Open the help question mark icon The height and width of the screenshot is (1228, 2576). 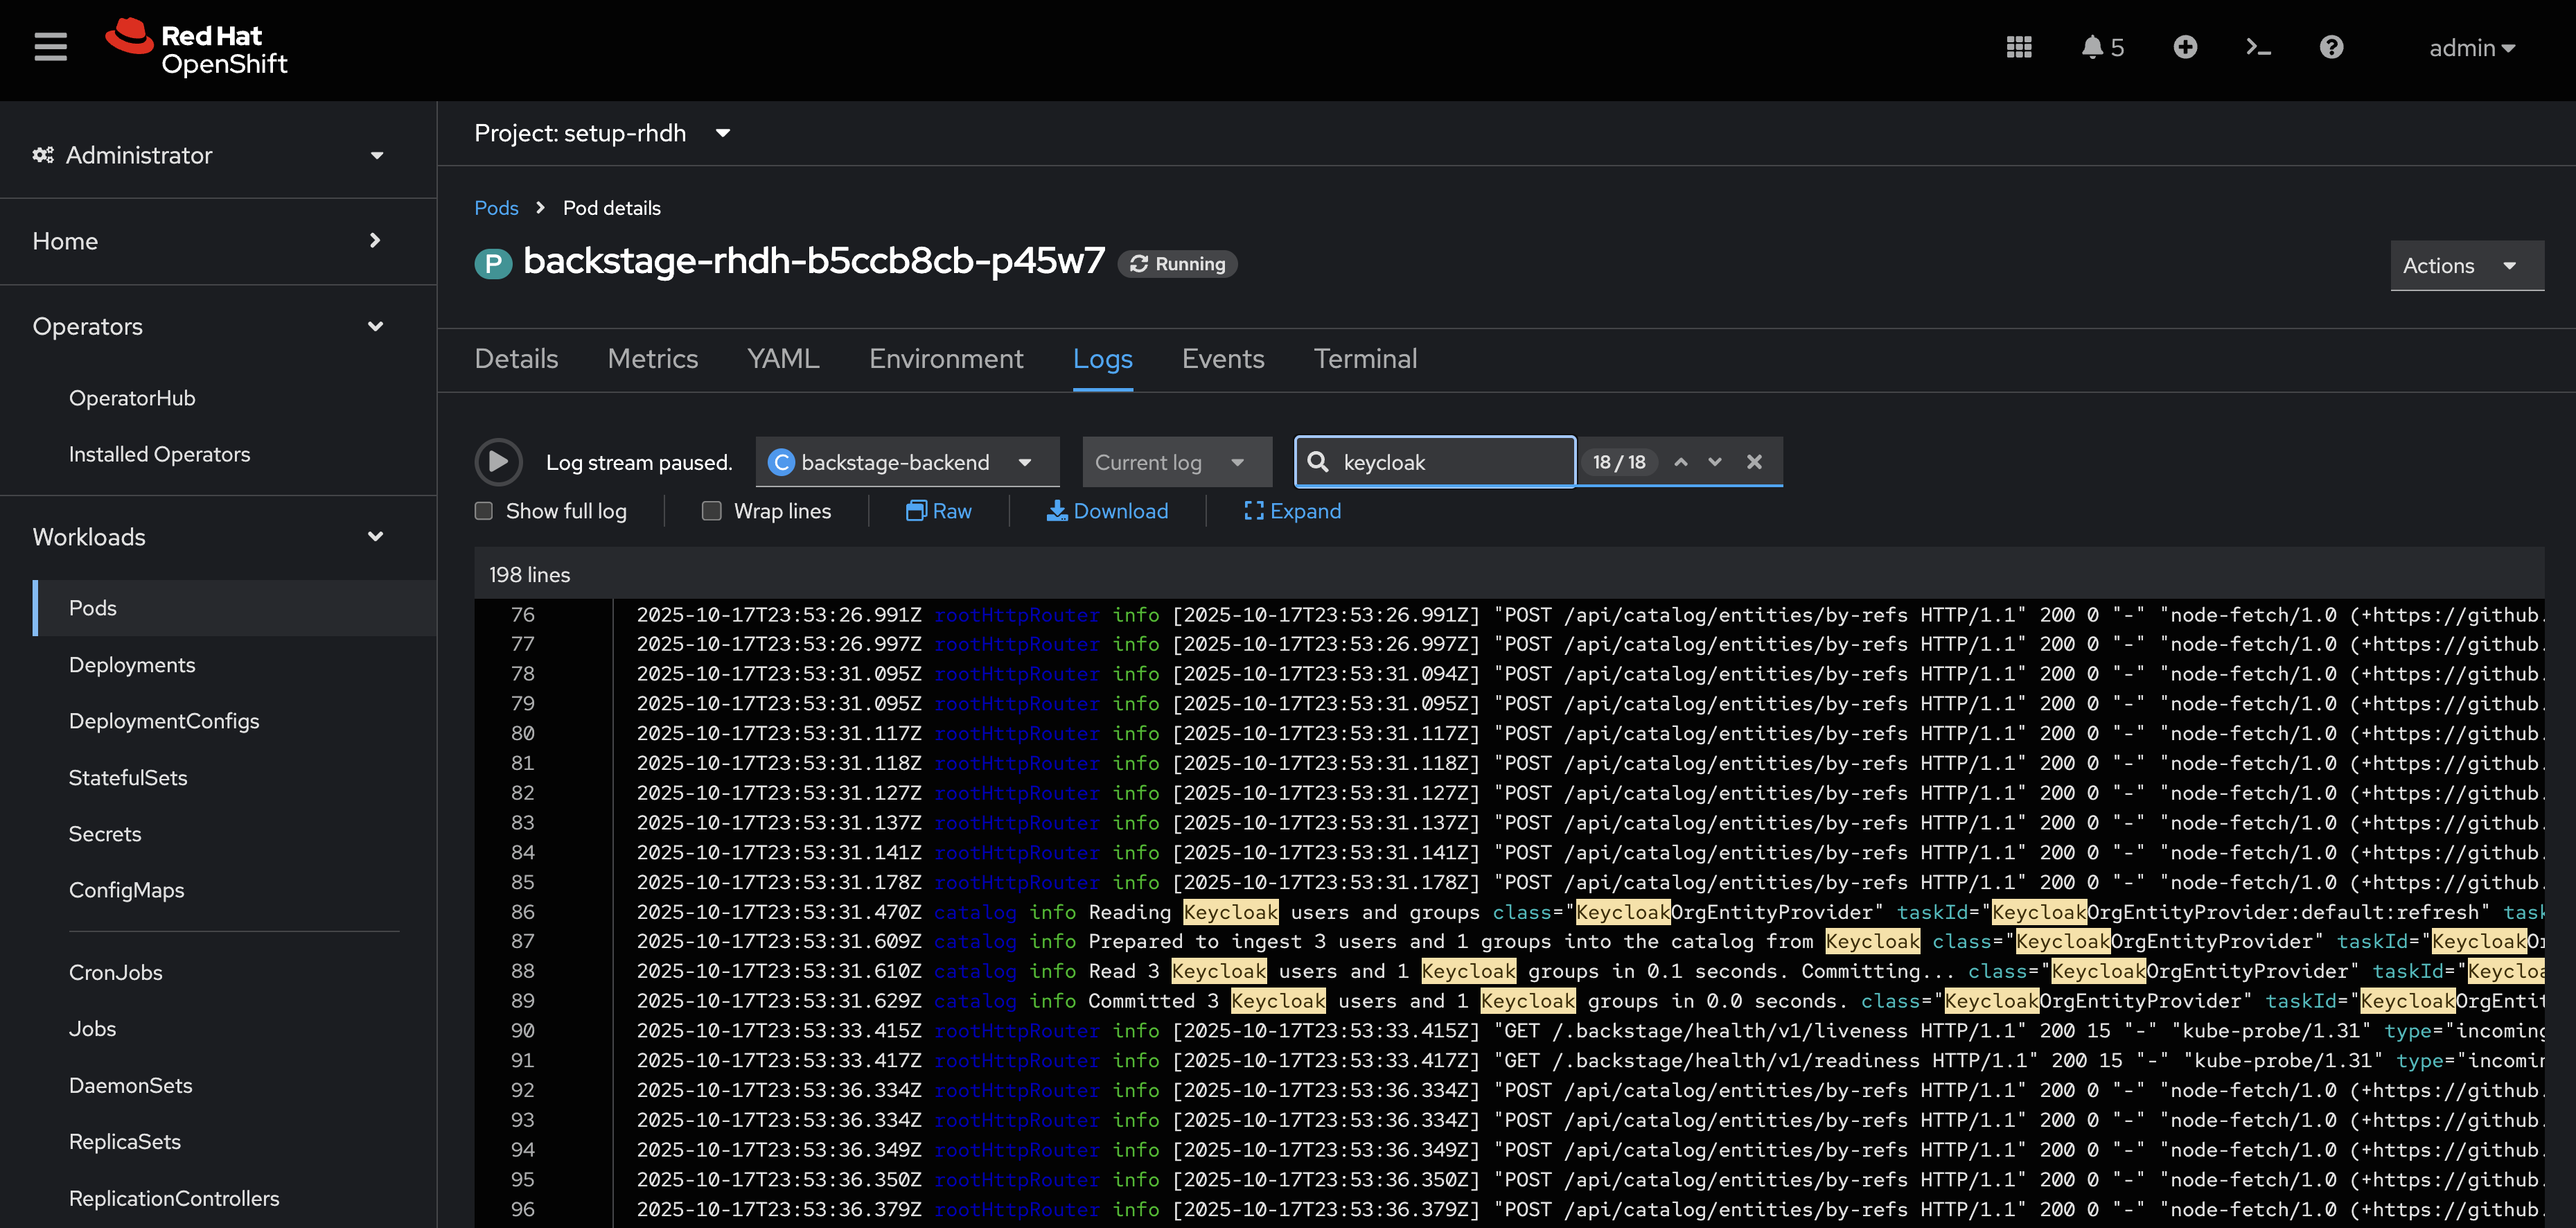[2331, 47]
